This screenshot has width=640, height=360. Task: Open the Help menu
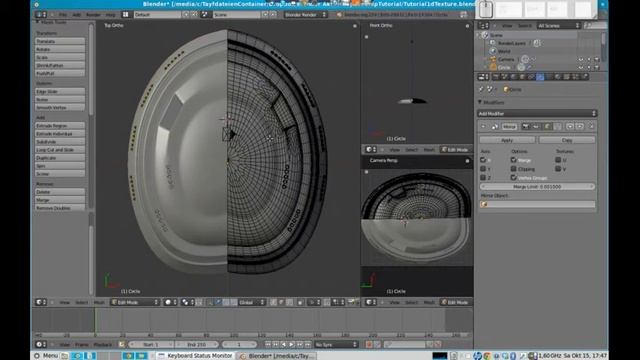click(110, 15)
